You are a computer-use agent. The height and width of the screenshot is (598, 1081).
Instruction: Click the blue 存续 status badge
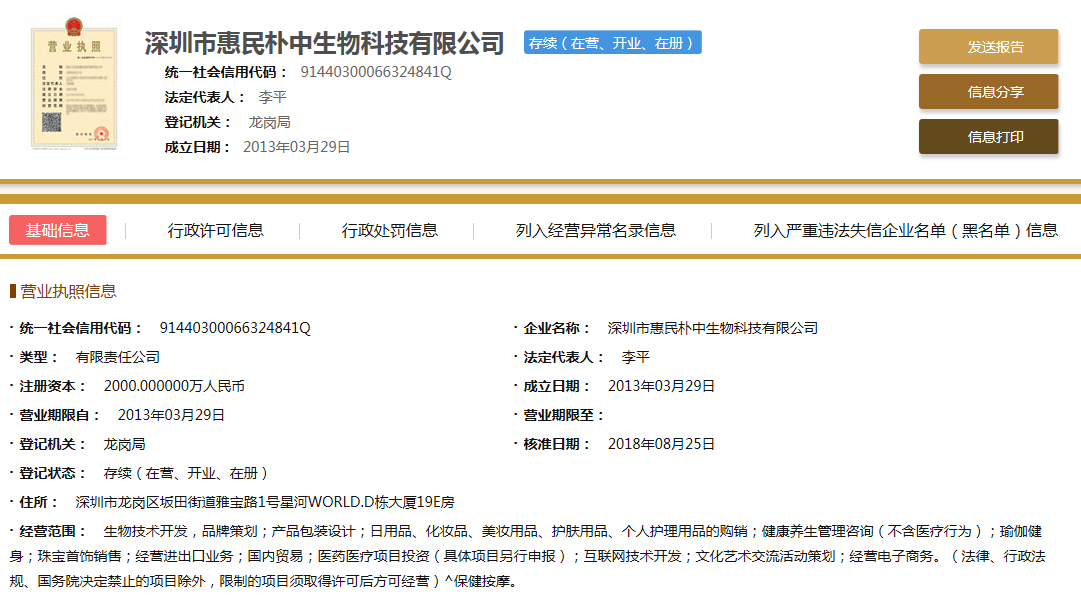tap(612, 43)
